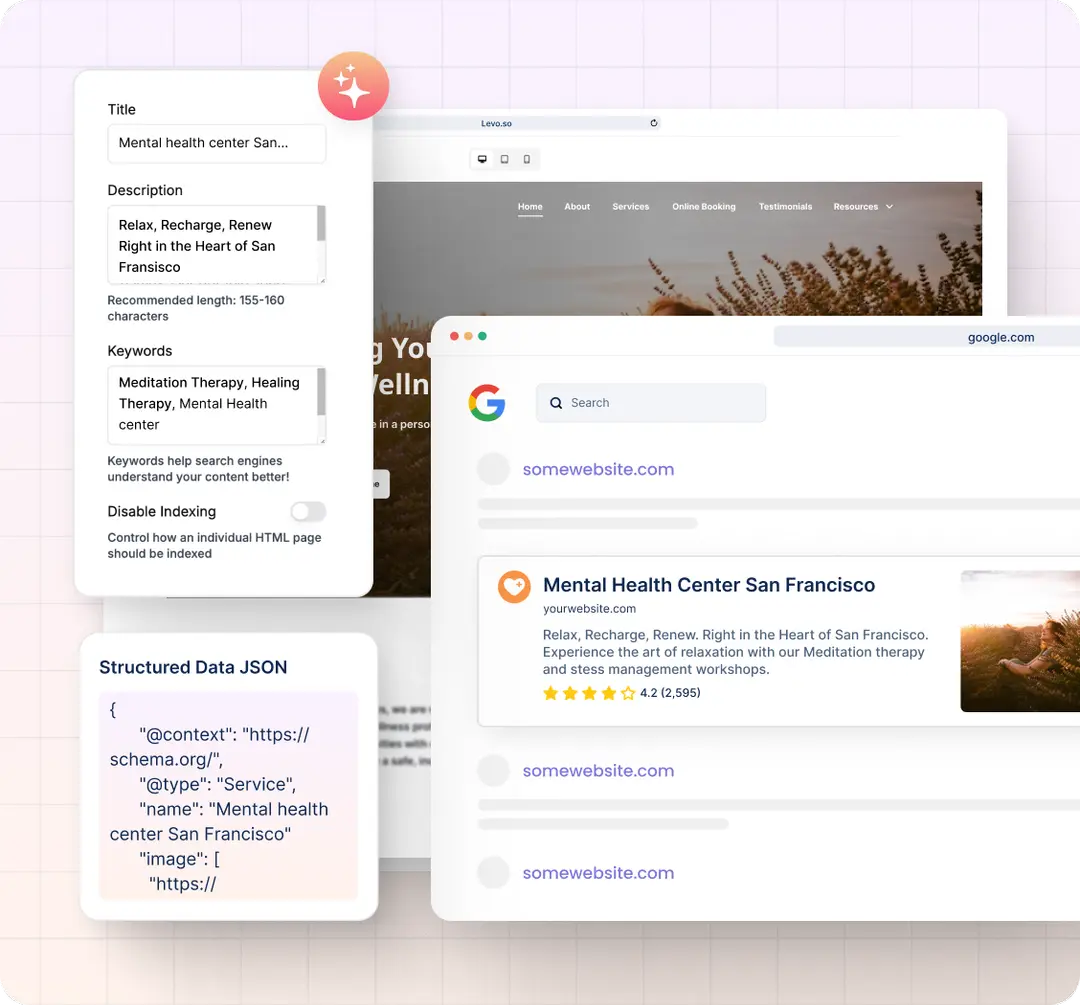Open the first somewebsite.com result link
1080x1005 pixels.
[x=598, y=469]
